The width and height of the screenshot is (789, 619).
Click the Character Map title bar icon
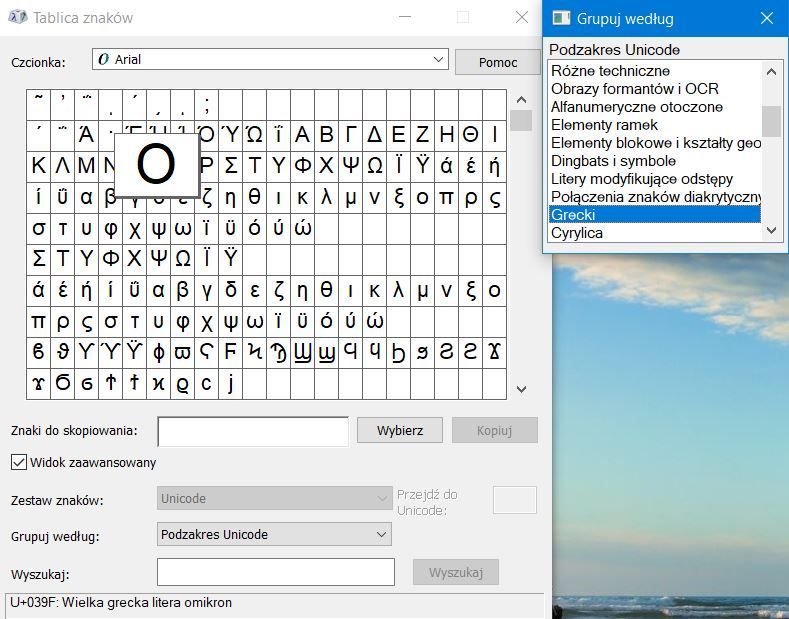pyautogui.click(x=16, y=17)
